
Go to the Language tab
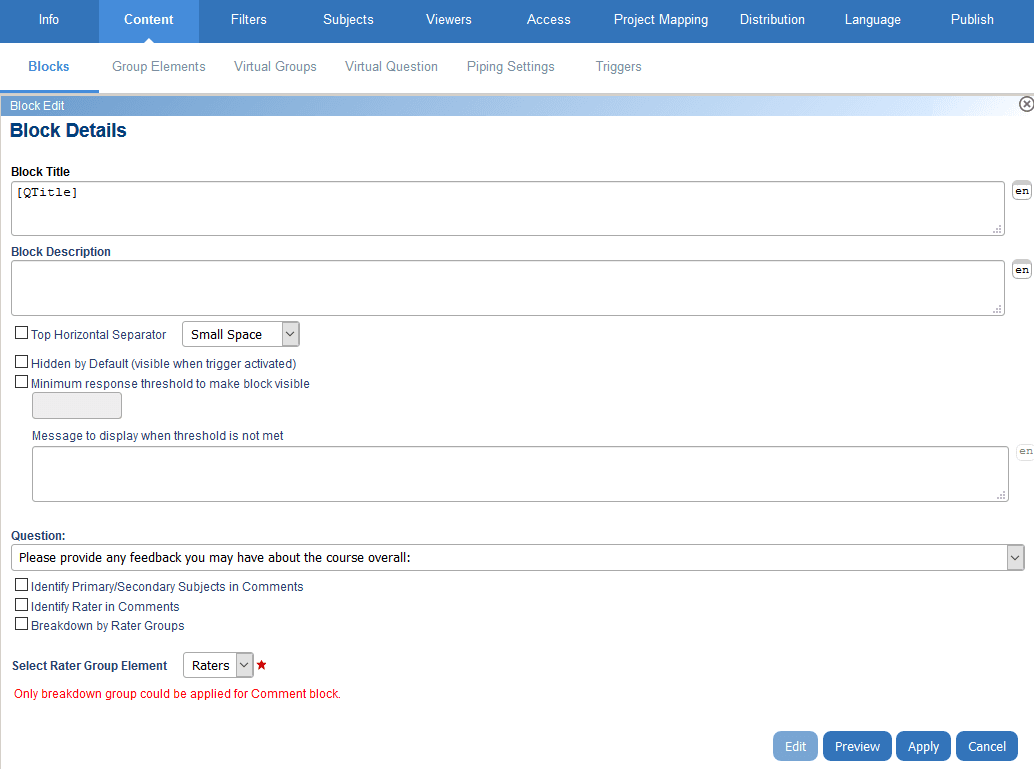[872, 20]
